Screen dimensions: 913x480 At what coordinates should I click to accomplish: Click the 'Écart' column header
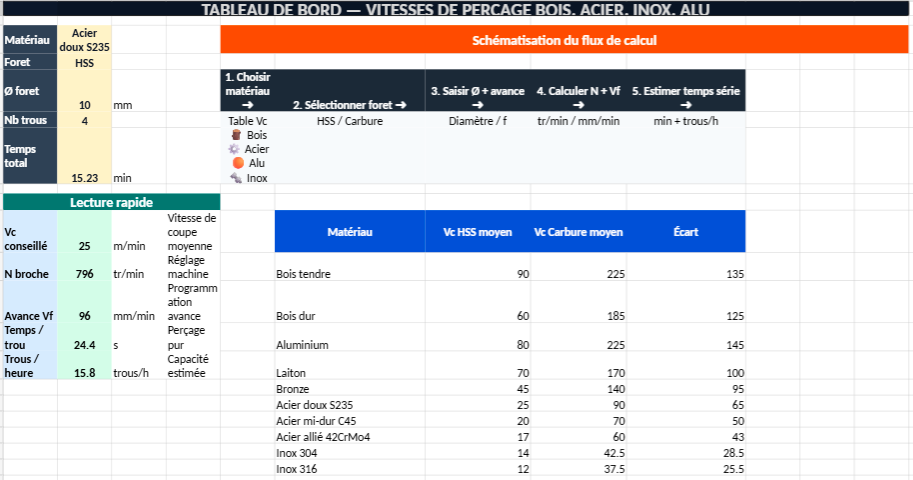point(686,231)
